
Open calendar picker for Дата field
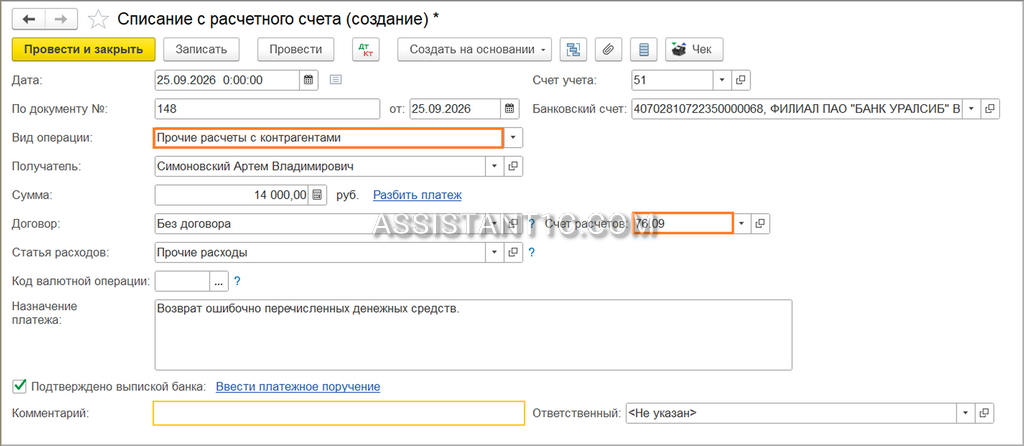(309, 80)
